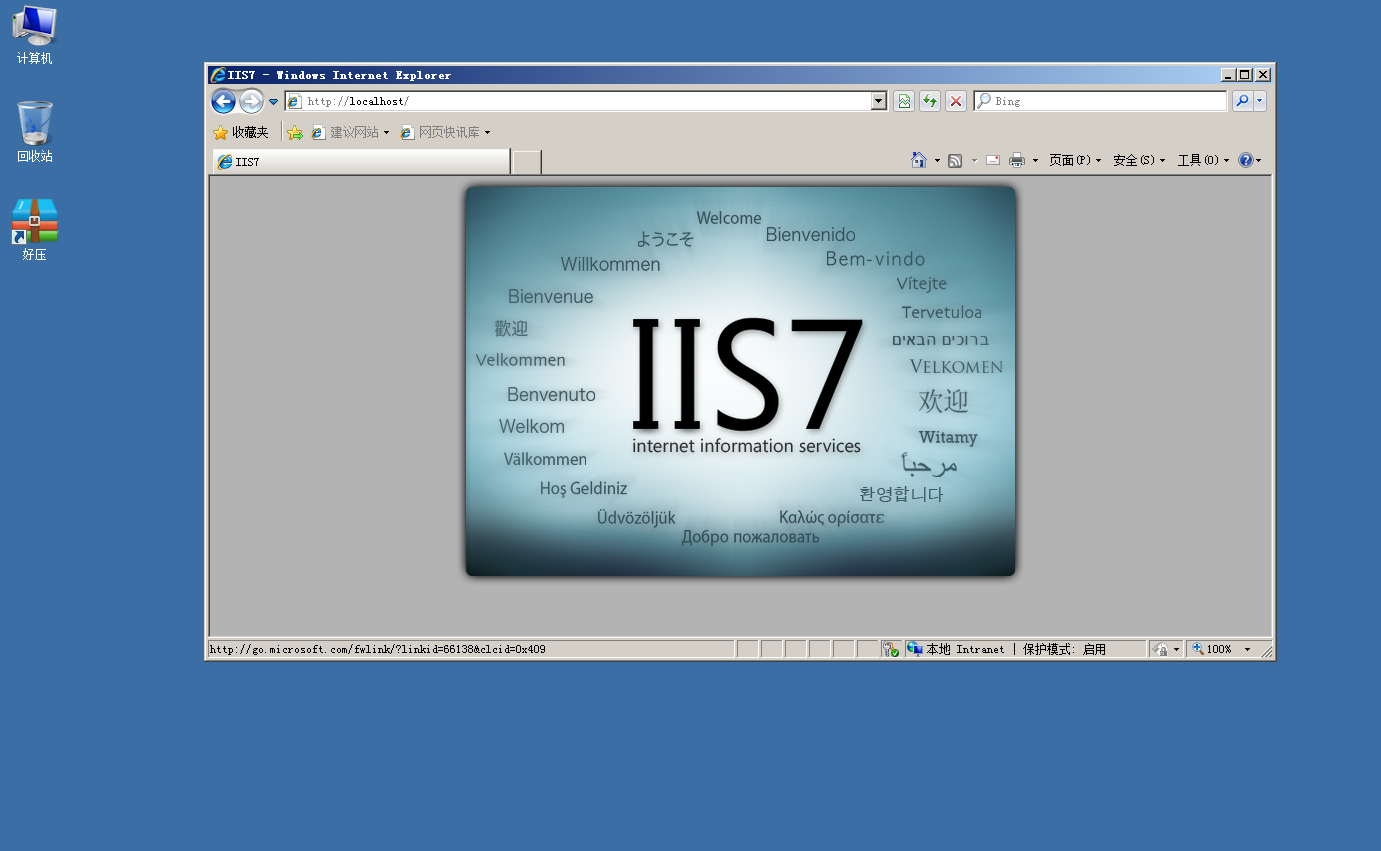Click the 本地 Intranet security zone indicator
This screenshot has height=851, width=1381.
tap(1024, 649)
